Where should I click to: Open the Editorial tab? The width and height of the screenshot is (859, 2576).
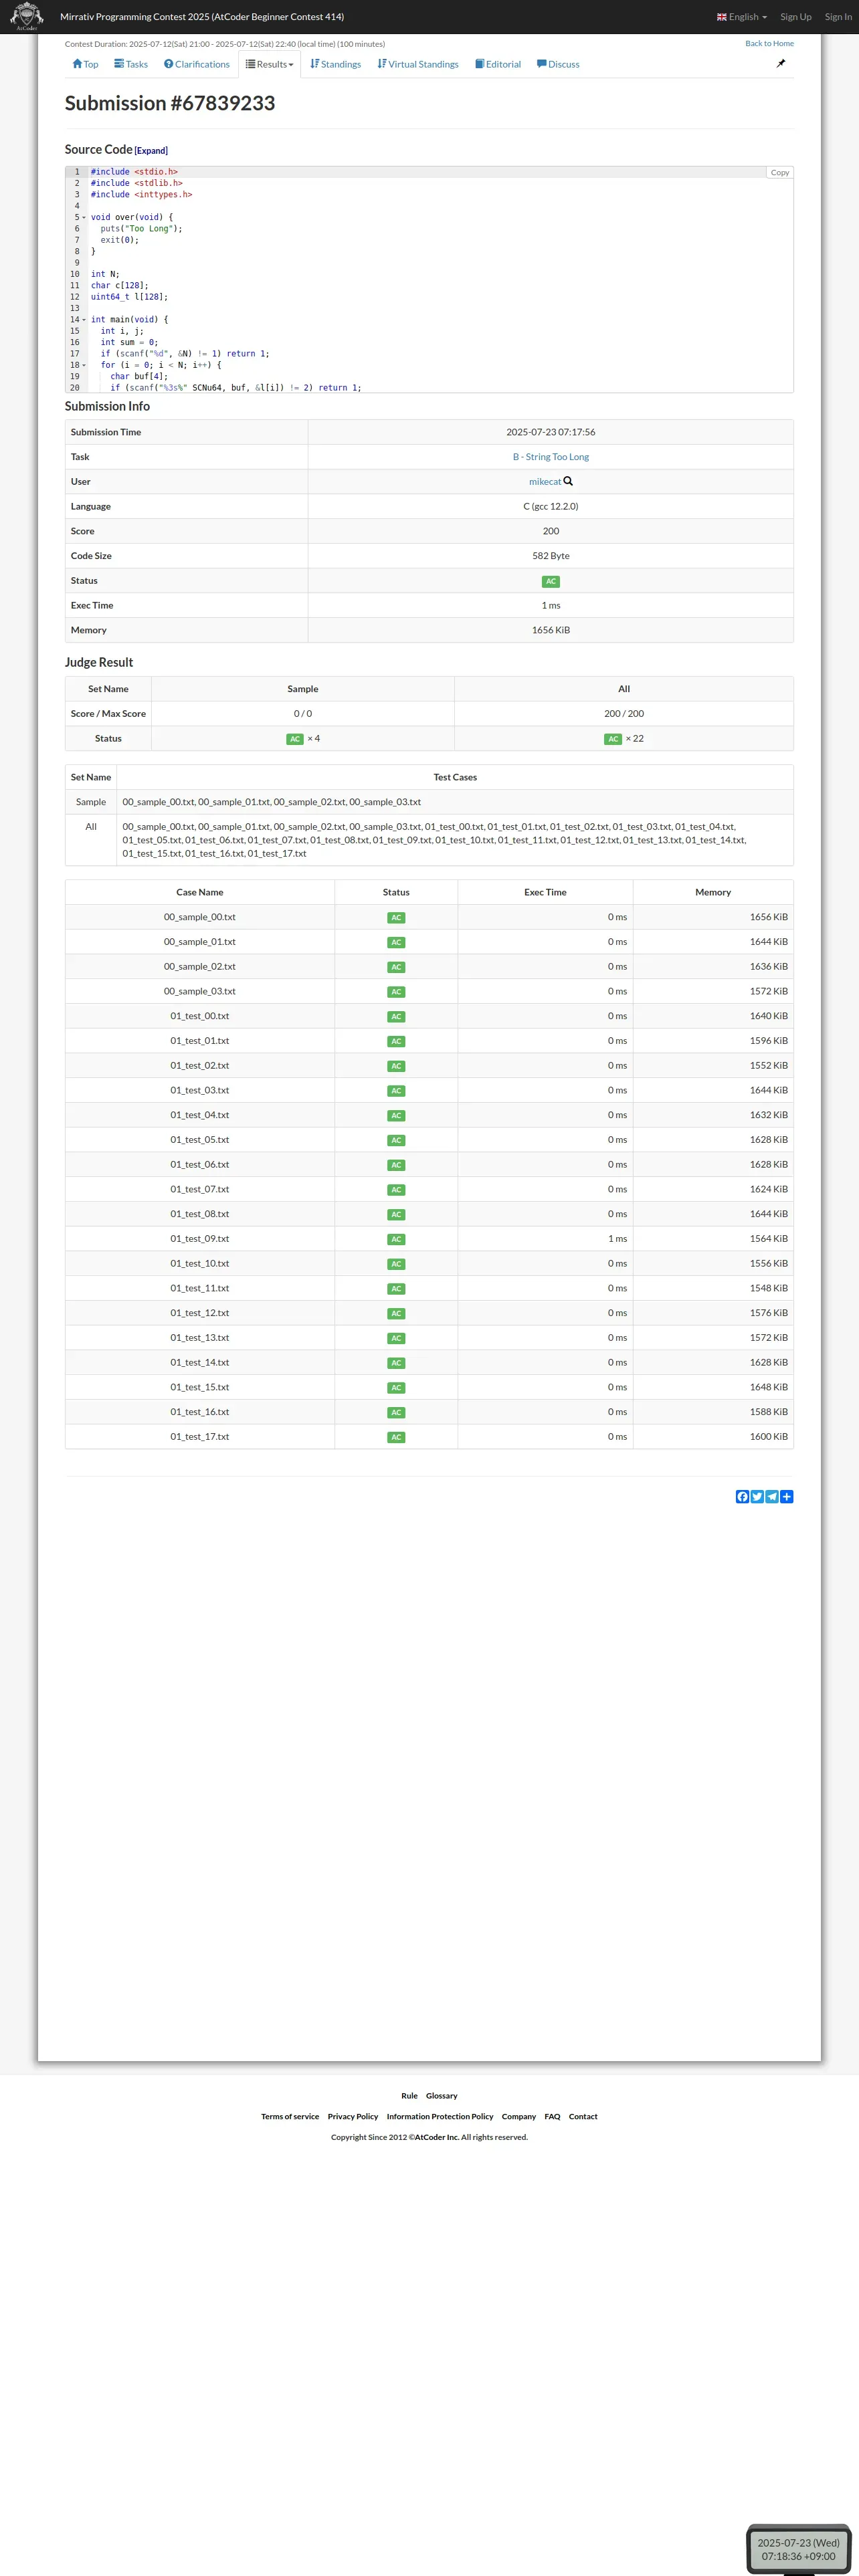point(498,64)
